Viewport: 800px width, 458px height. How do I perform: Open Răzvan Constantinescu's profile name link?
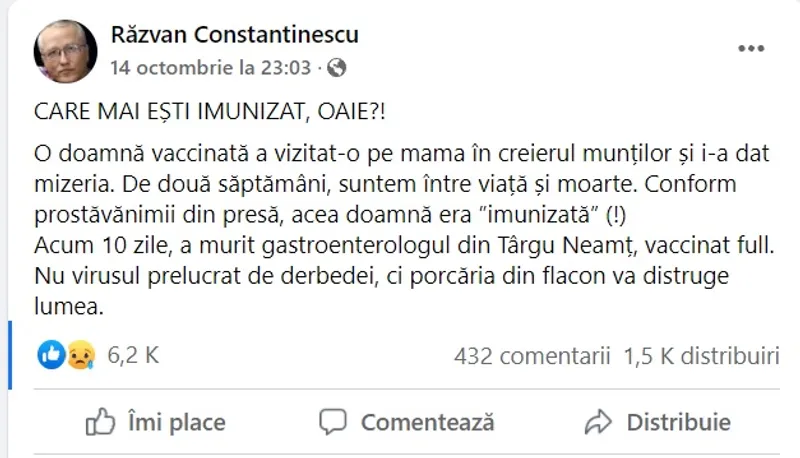click(234, 36)
